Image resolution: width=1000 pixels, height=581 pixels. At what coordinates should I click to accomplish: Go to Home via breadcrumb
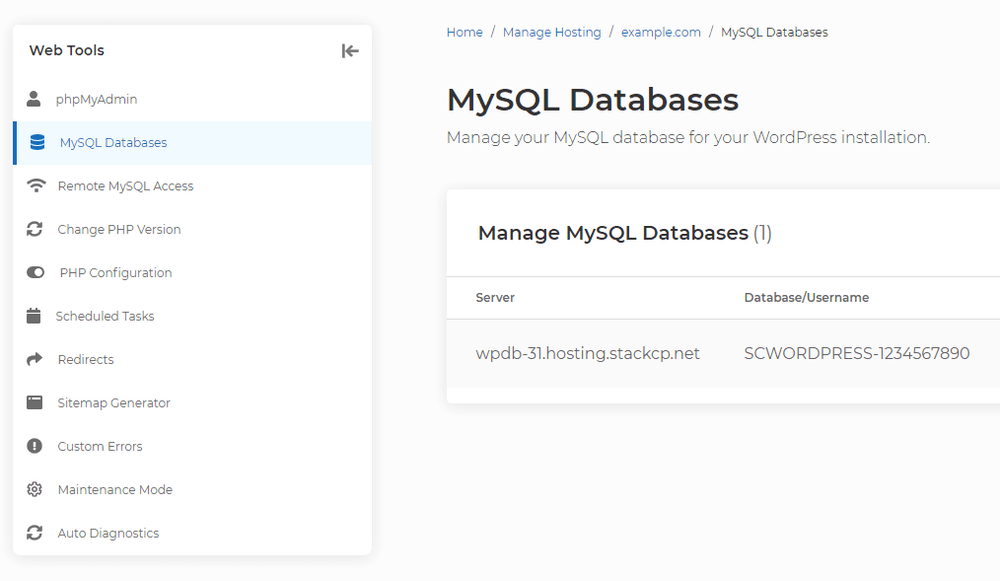pyautogui.click(x=464, y=32)
